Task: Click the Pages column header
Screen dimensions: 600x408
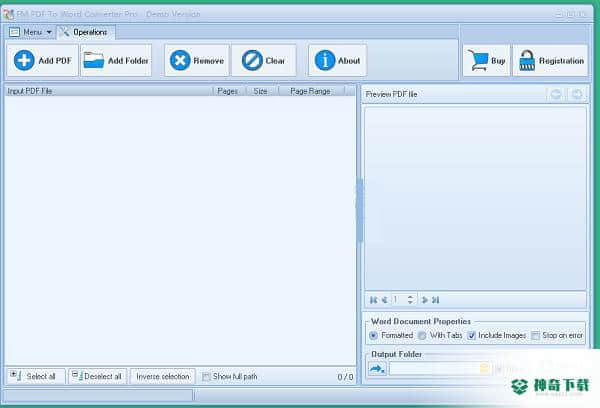Action: (x=227, y=91)
